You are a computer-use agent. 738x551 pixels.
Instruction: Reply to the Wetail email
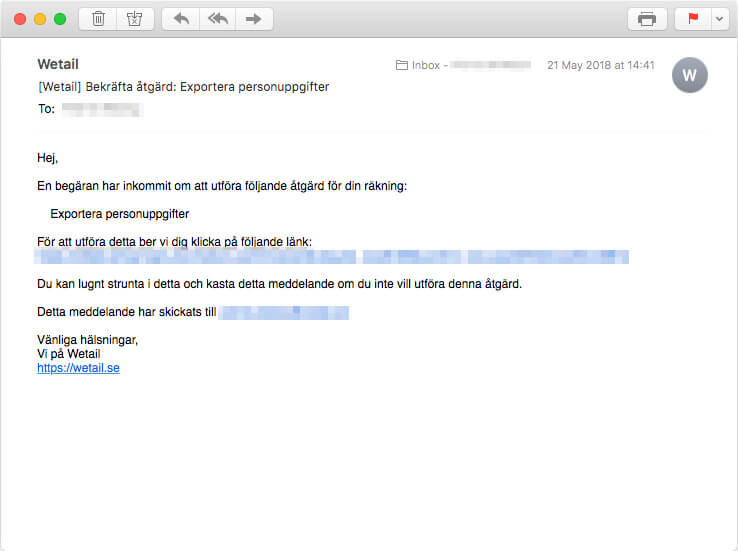click(x=180, y=19)
